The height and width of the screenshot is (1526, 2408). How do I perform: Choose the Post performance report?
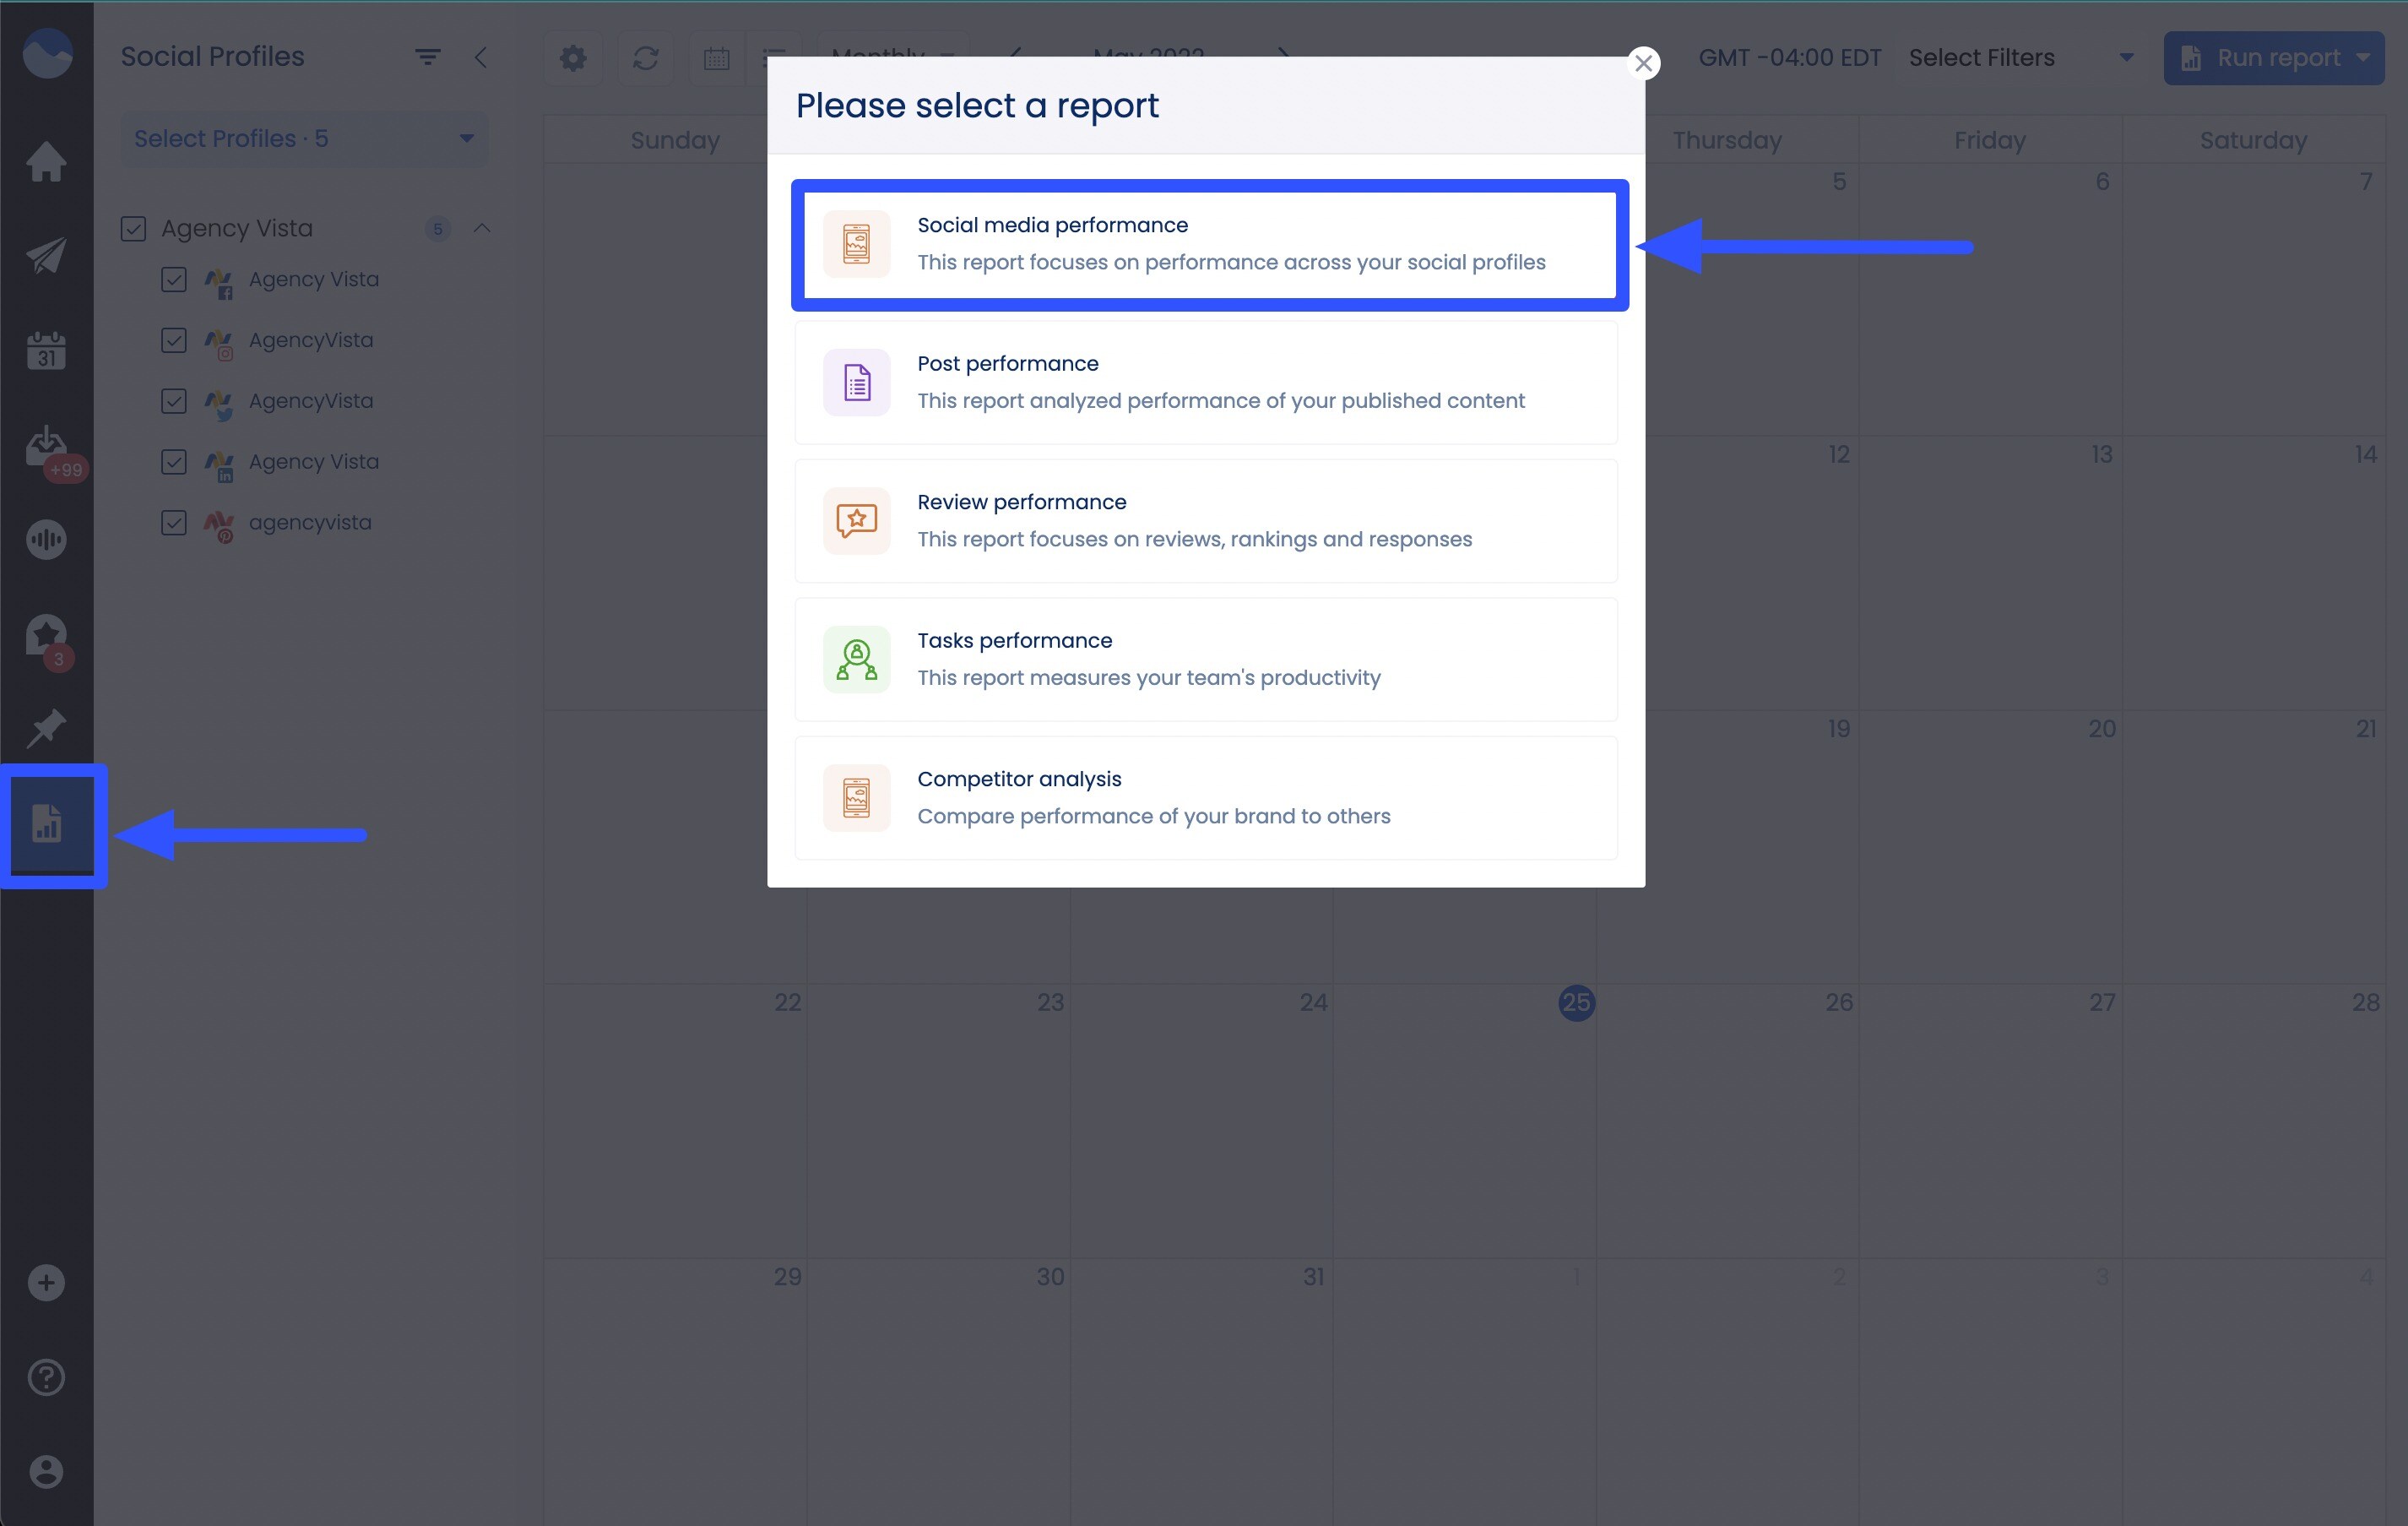1206,382
